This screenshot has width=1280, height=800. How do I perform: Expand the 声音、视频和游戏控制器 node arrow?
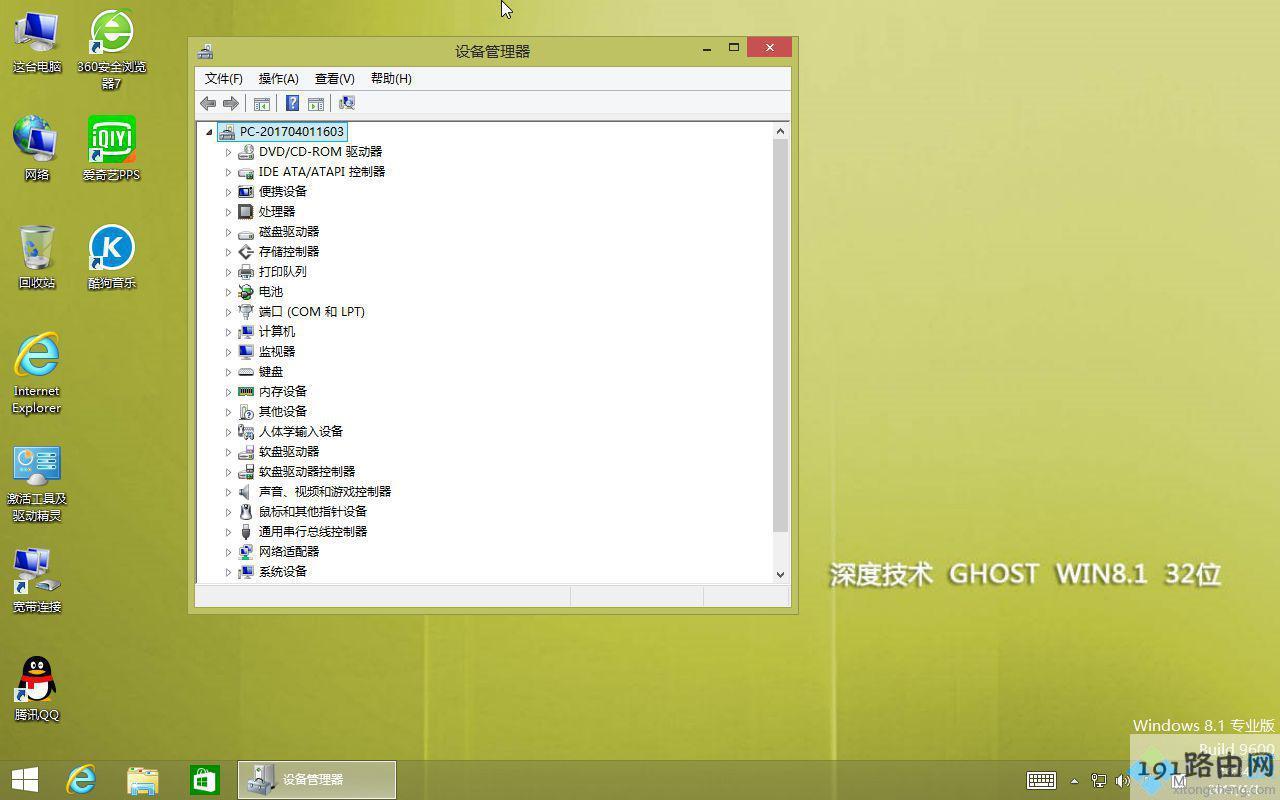point(228,492)
